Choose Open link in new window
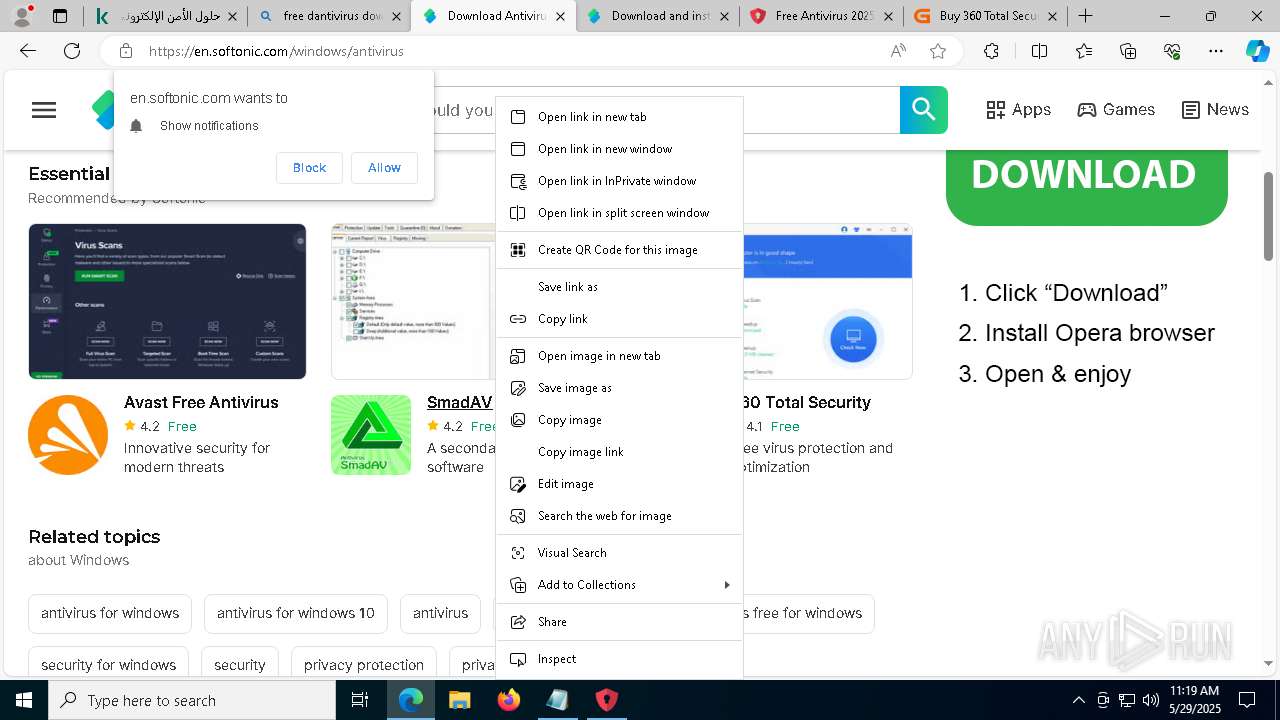 coord(620,149)
